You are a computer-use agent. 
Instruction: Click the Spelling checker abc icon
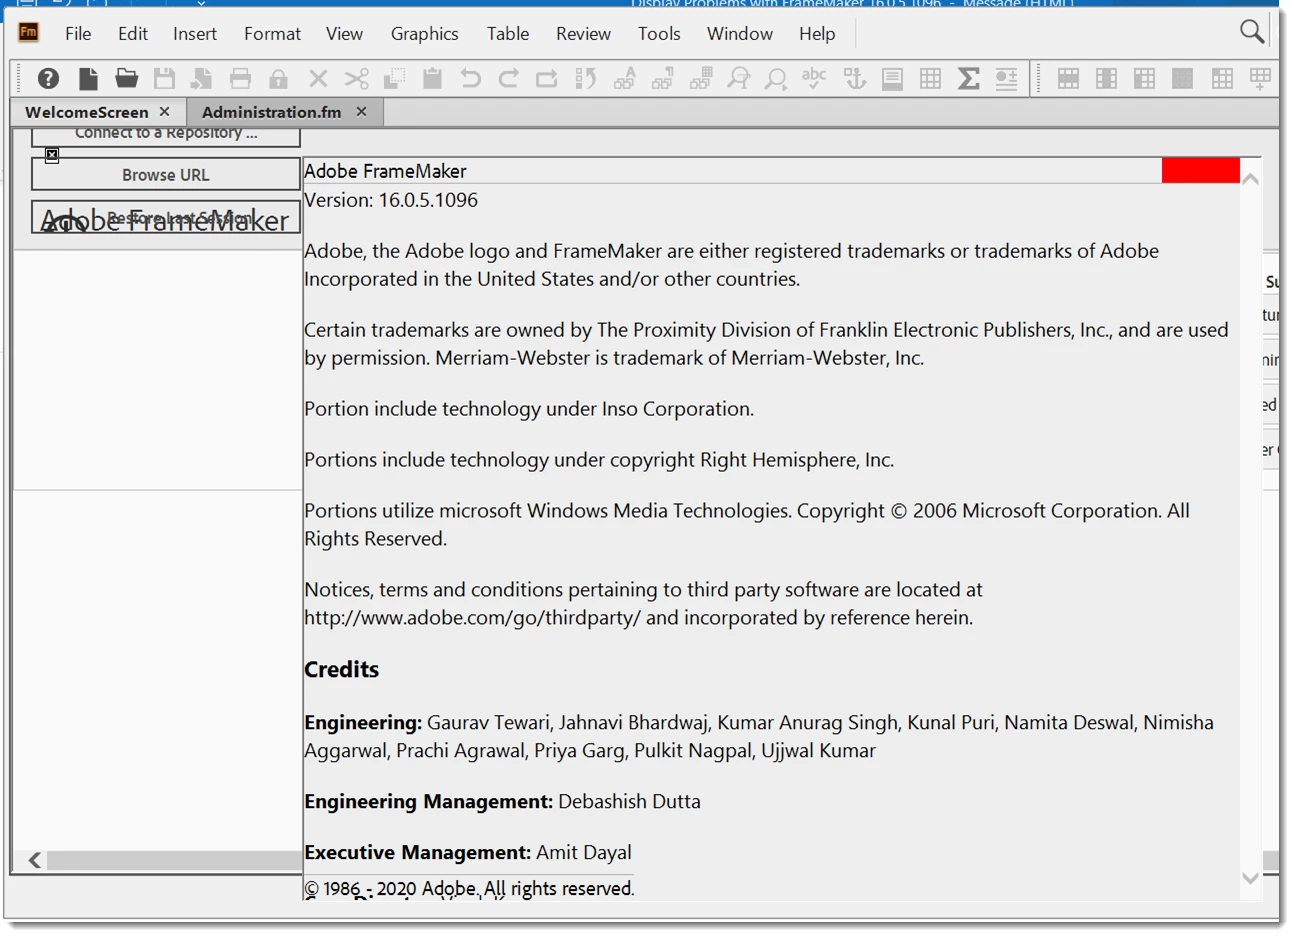(814, 78)
